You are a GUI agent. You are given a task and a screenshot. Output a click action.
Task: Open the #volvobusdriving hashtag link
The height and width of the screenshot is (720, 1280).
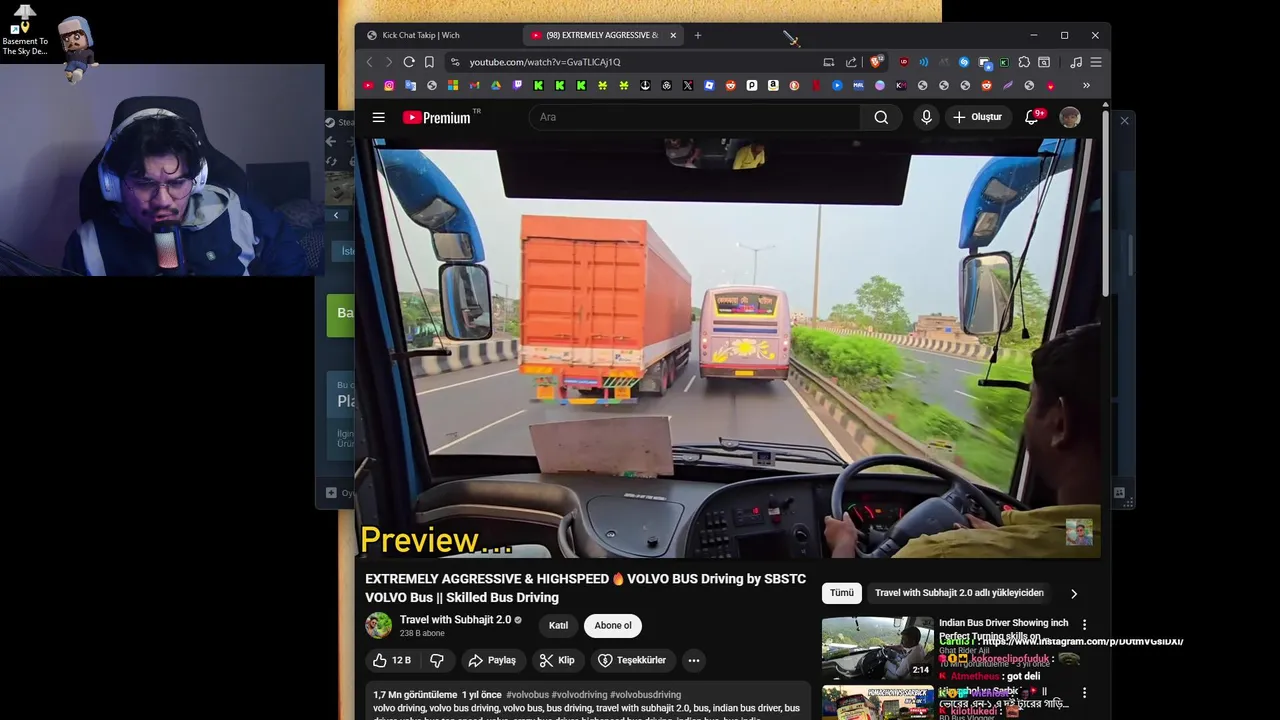point(645,695)
